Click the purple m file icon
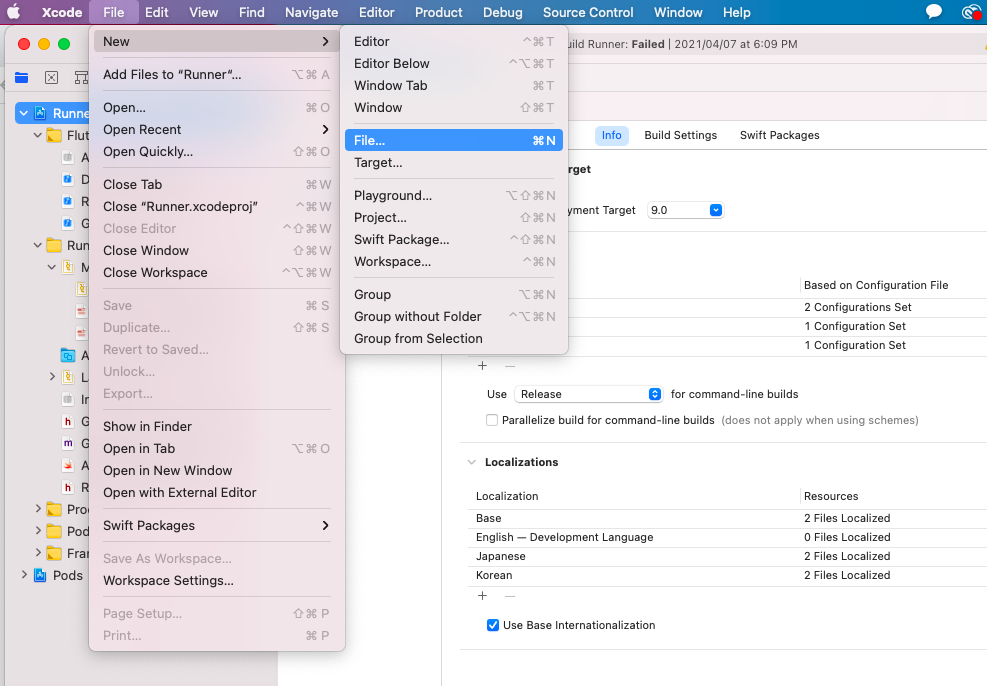 [x=68, y=443]
